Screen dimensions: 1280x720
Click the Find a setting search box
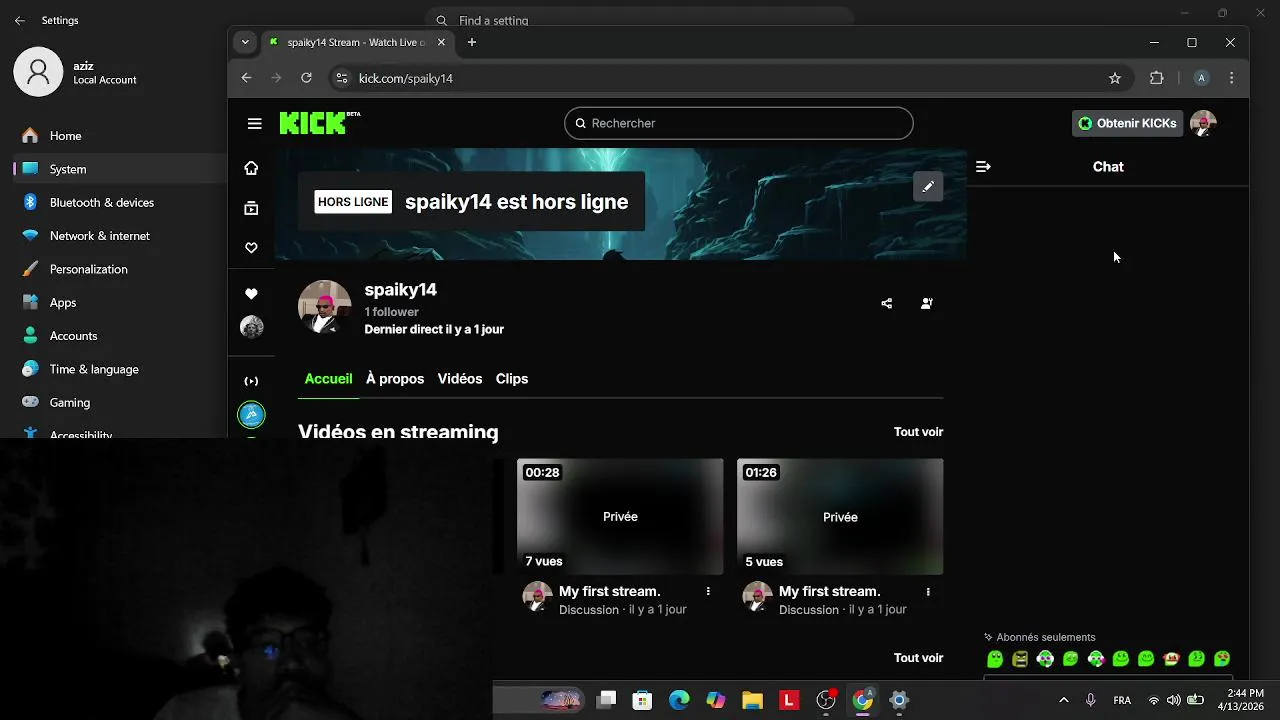click(640, 20)
